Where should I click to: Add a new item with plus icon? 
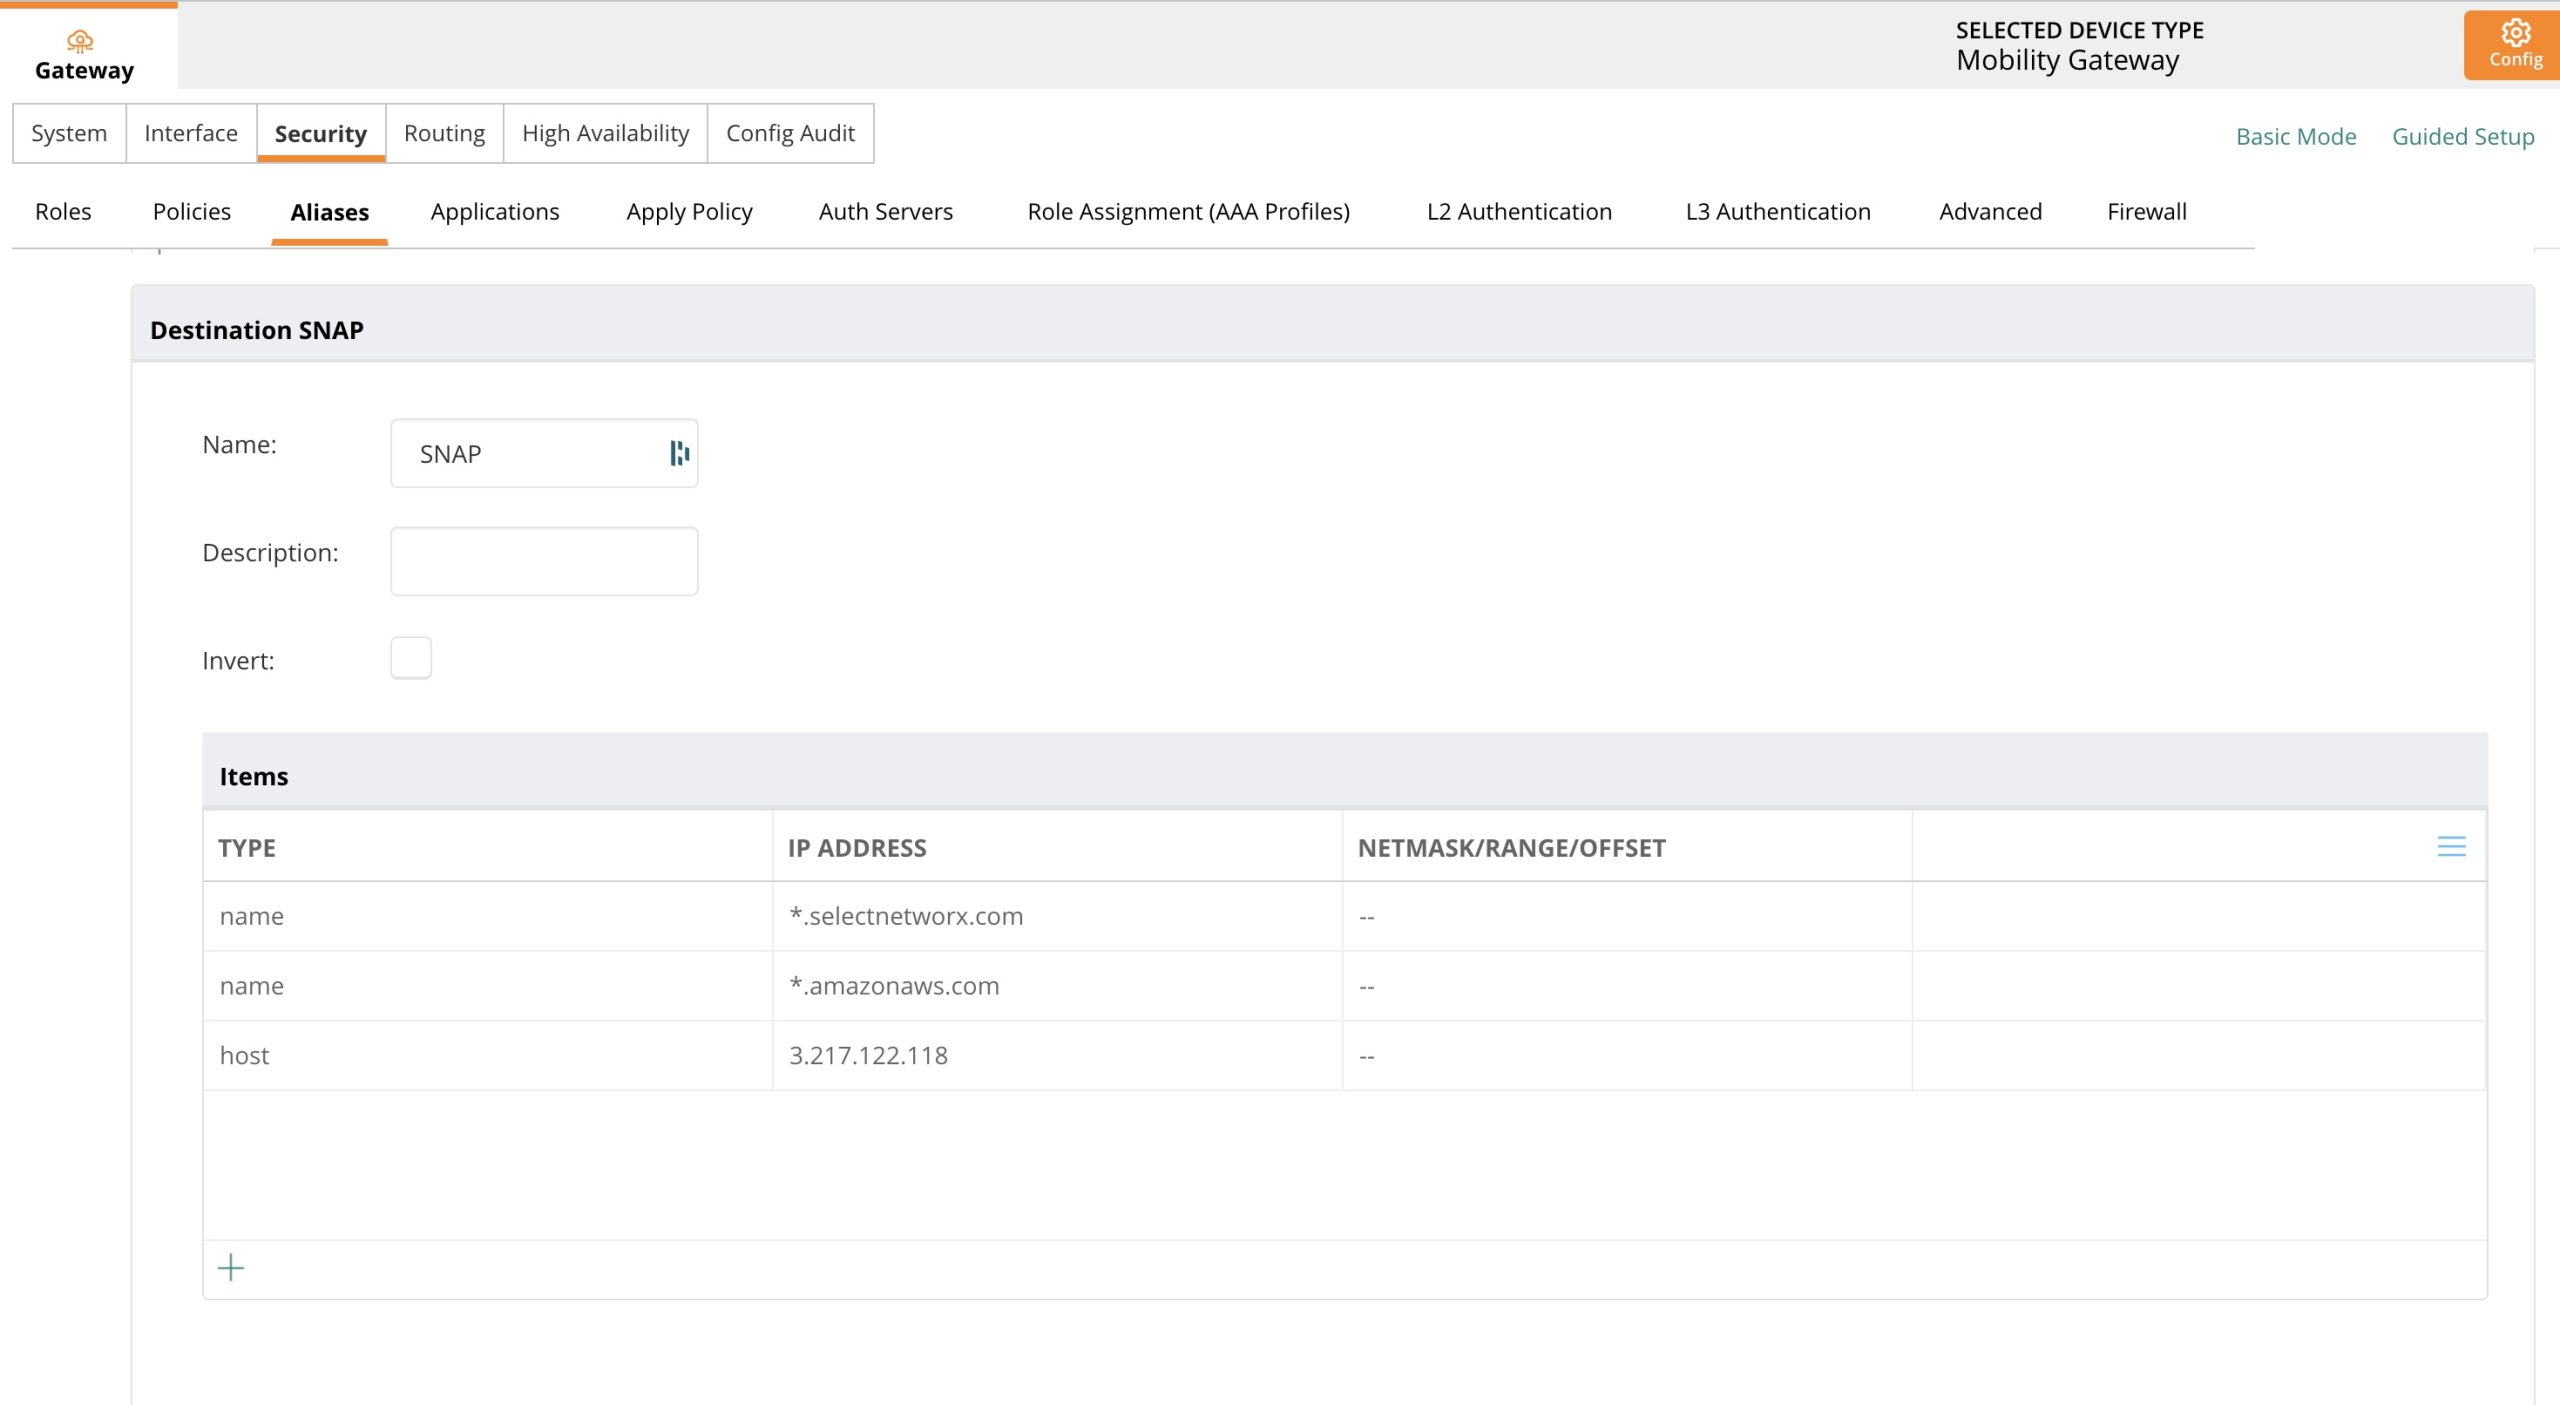click(x=231, y=1268)
